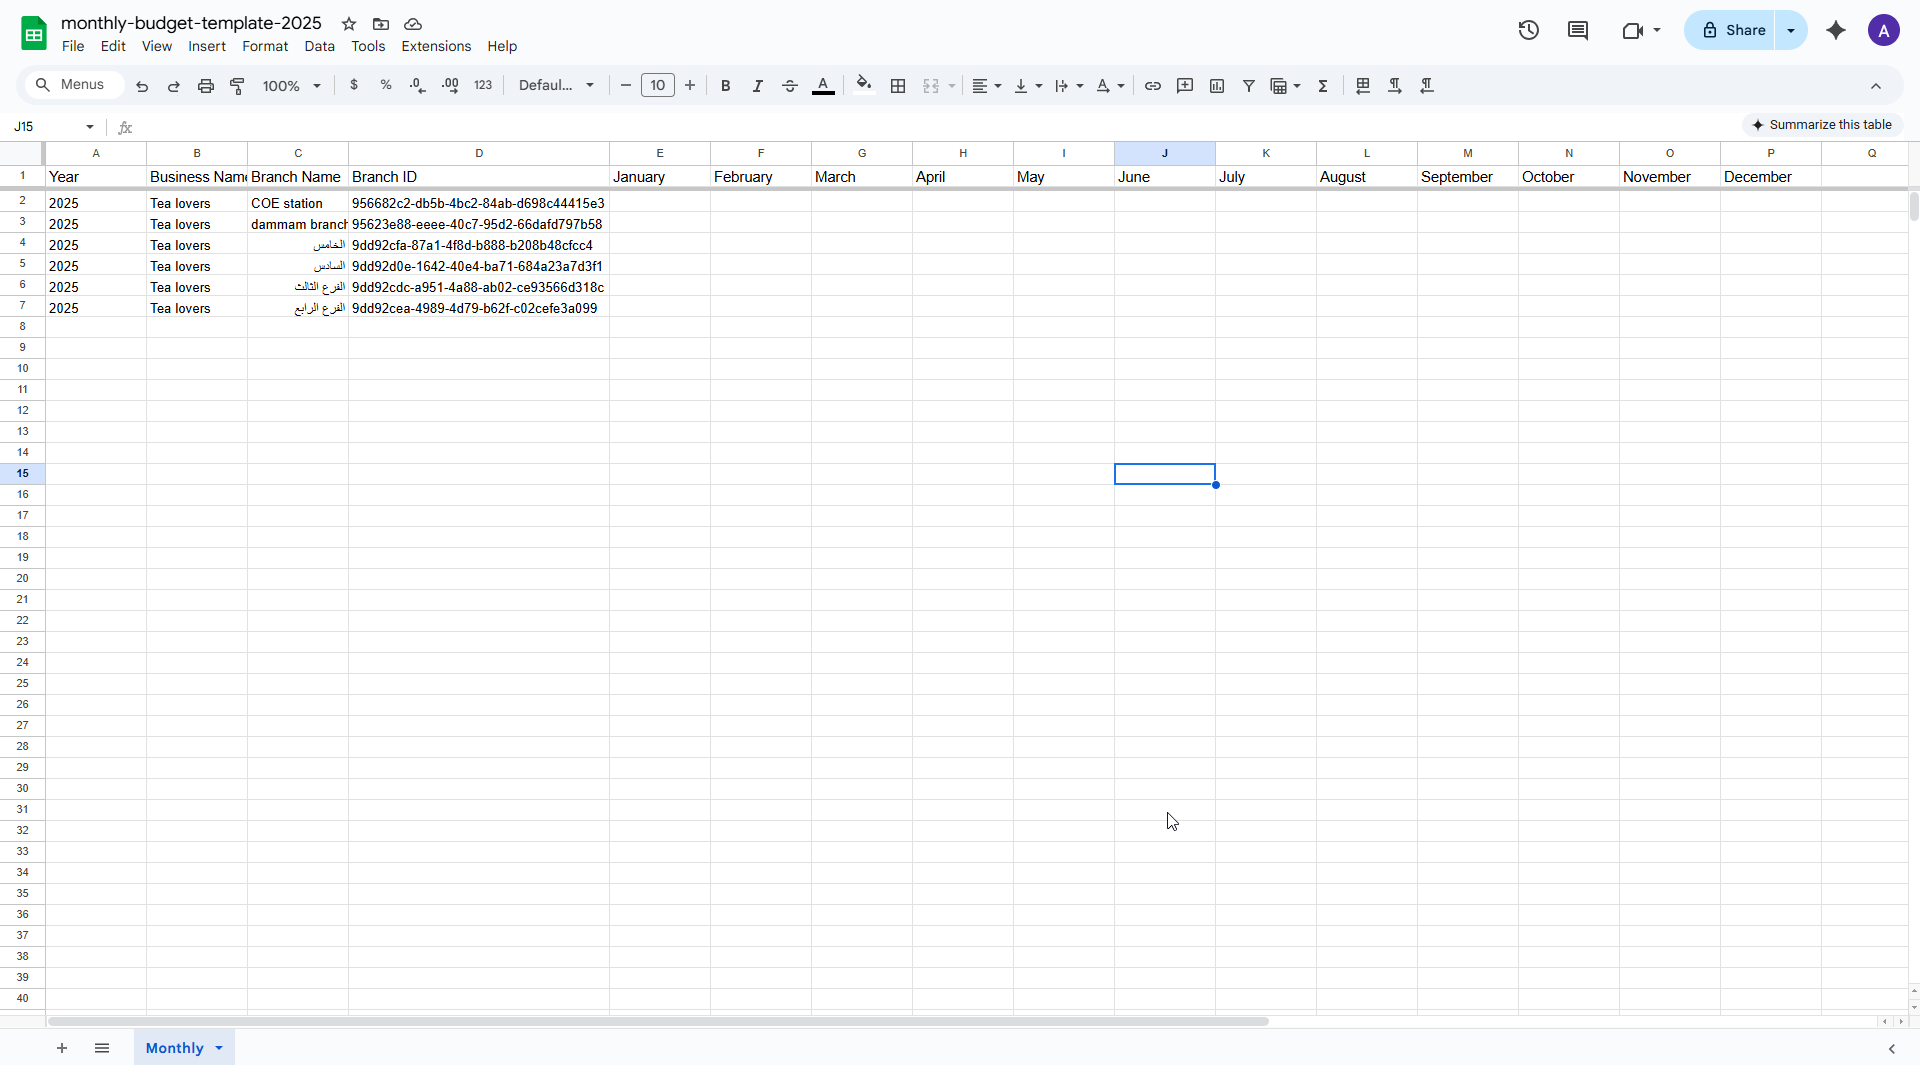The height and width of the screenshot is (1065, 1920).
Task: Open the horizontal alignment dropdown
Action: point(986,86)
